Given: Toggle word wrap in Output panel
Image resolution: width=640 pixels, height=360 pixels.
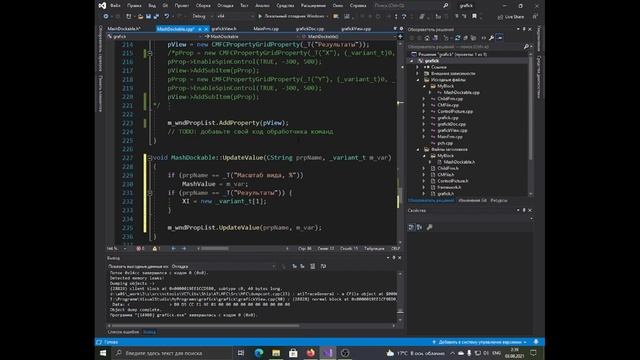Looking at the screenshot, I should pyautogui.click(x=323, y=267).
